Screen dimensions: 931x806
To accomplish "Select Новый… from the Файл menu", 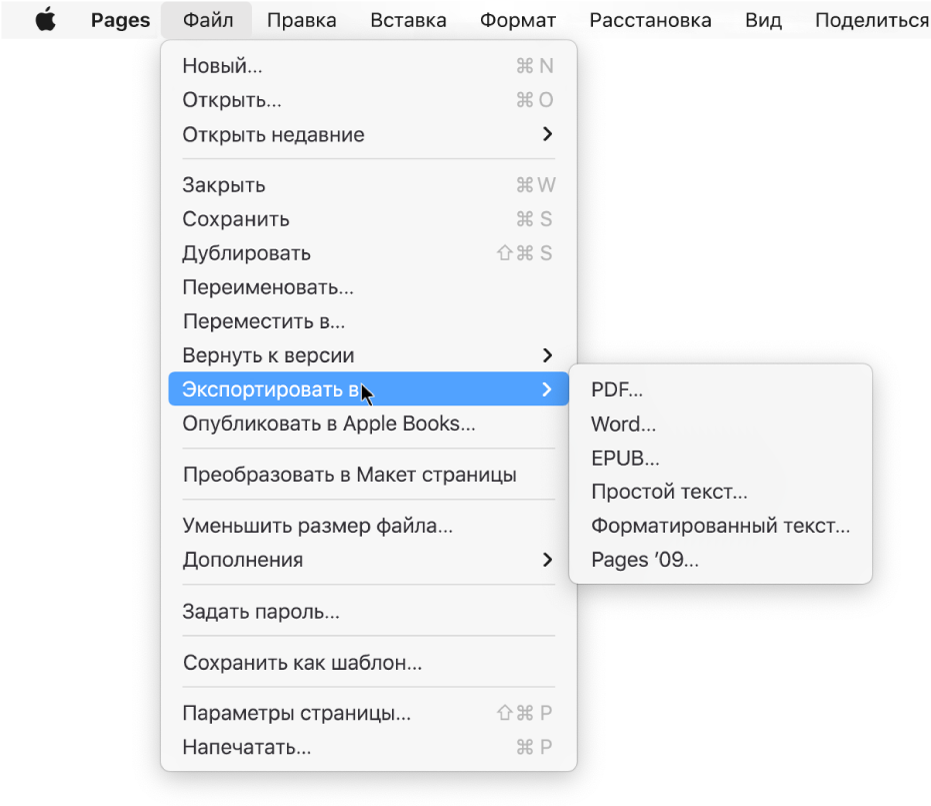I will click(222, 66).
